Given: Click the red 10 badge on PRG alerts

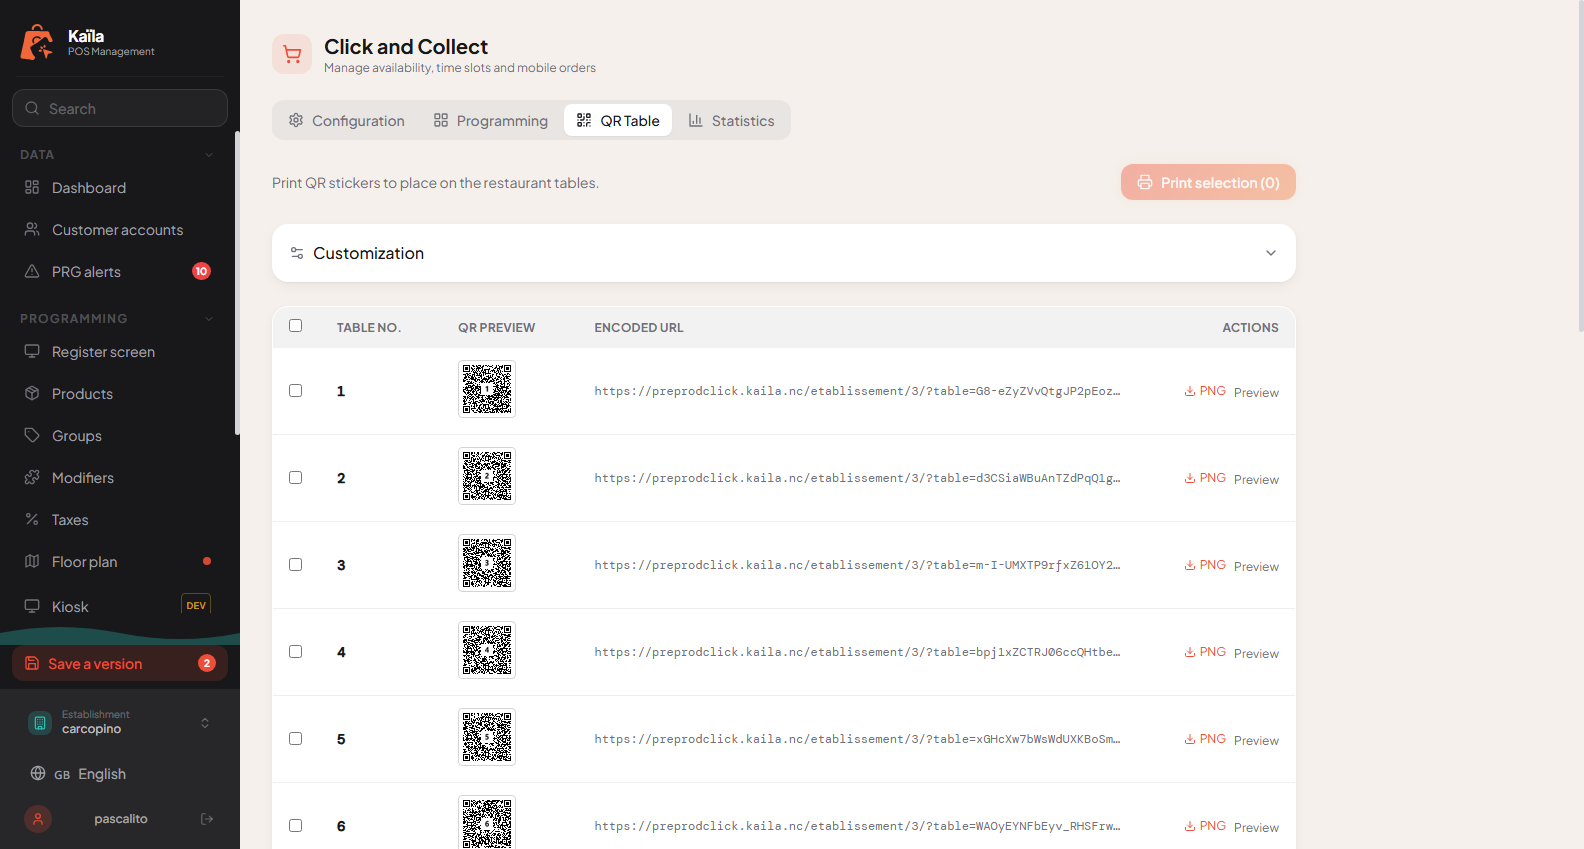Looking at the screenshot, I should point(201,271).
